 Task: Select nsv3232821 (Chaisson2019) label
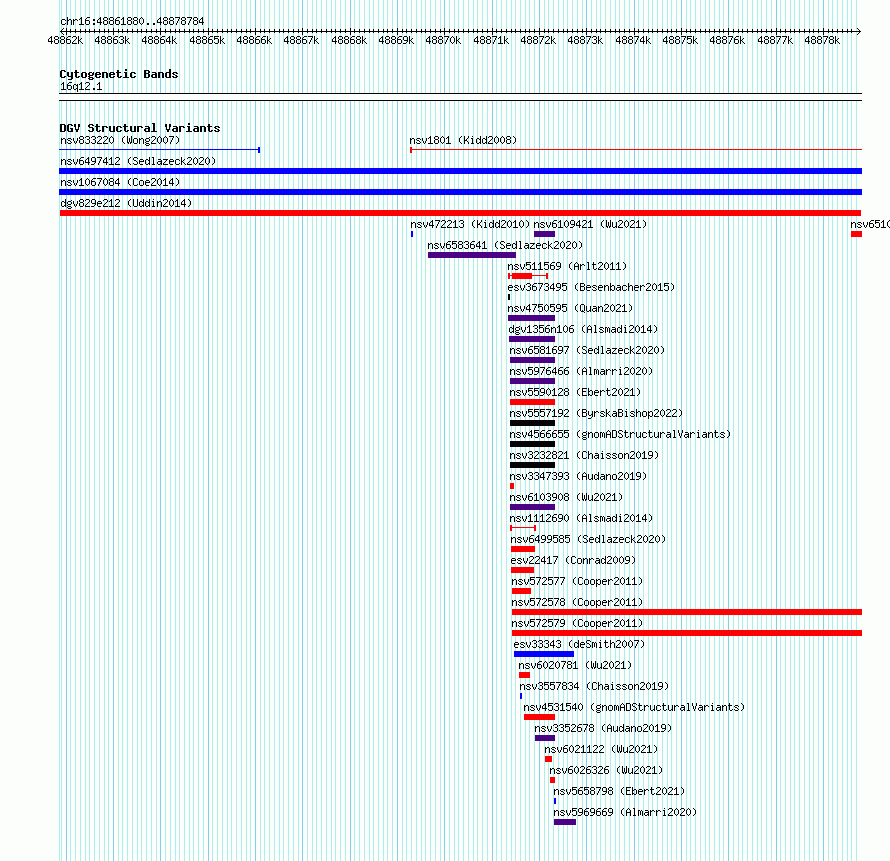(x=584, y=455)
